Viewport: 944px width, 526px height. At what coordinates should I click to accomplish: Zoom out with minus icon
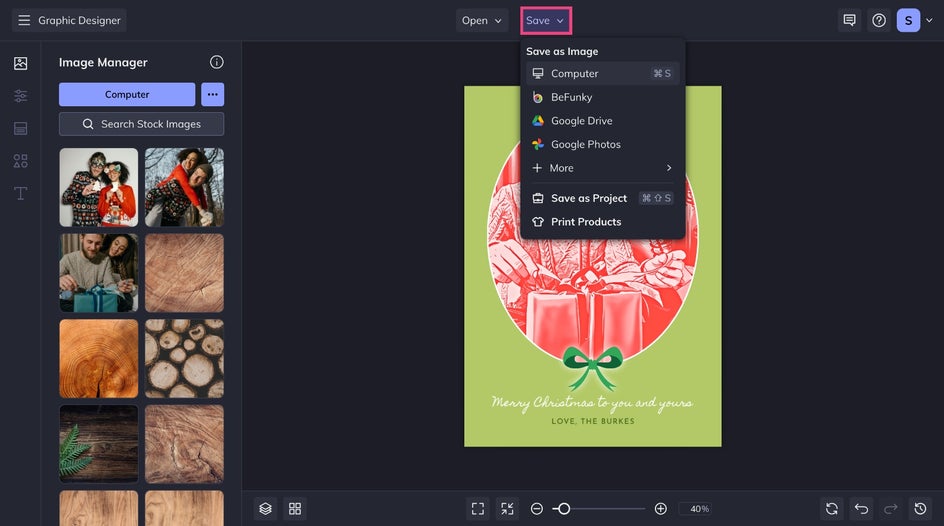click(x=536, y=509)
